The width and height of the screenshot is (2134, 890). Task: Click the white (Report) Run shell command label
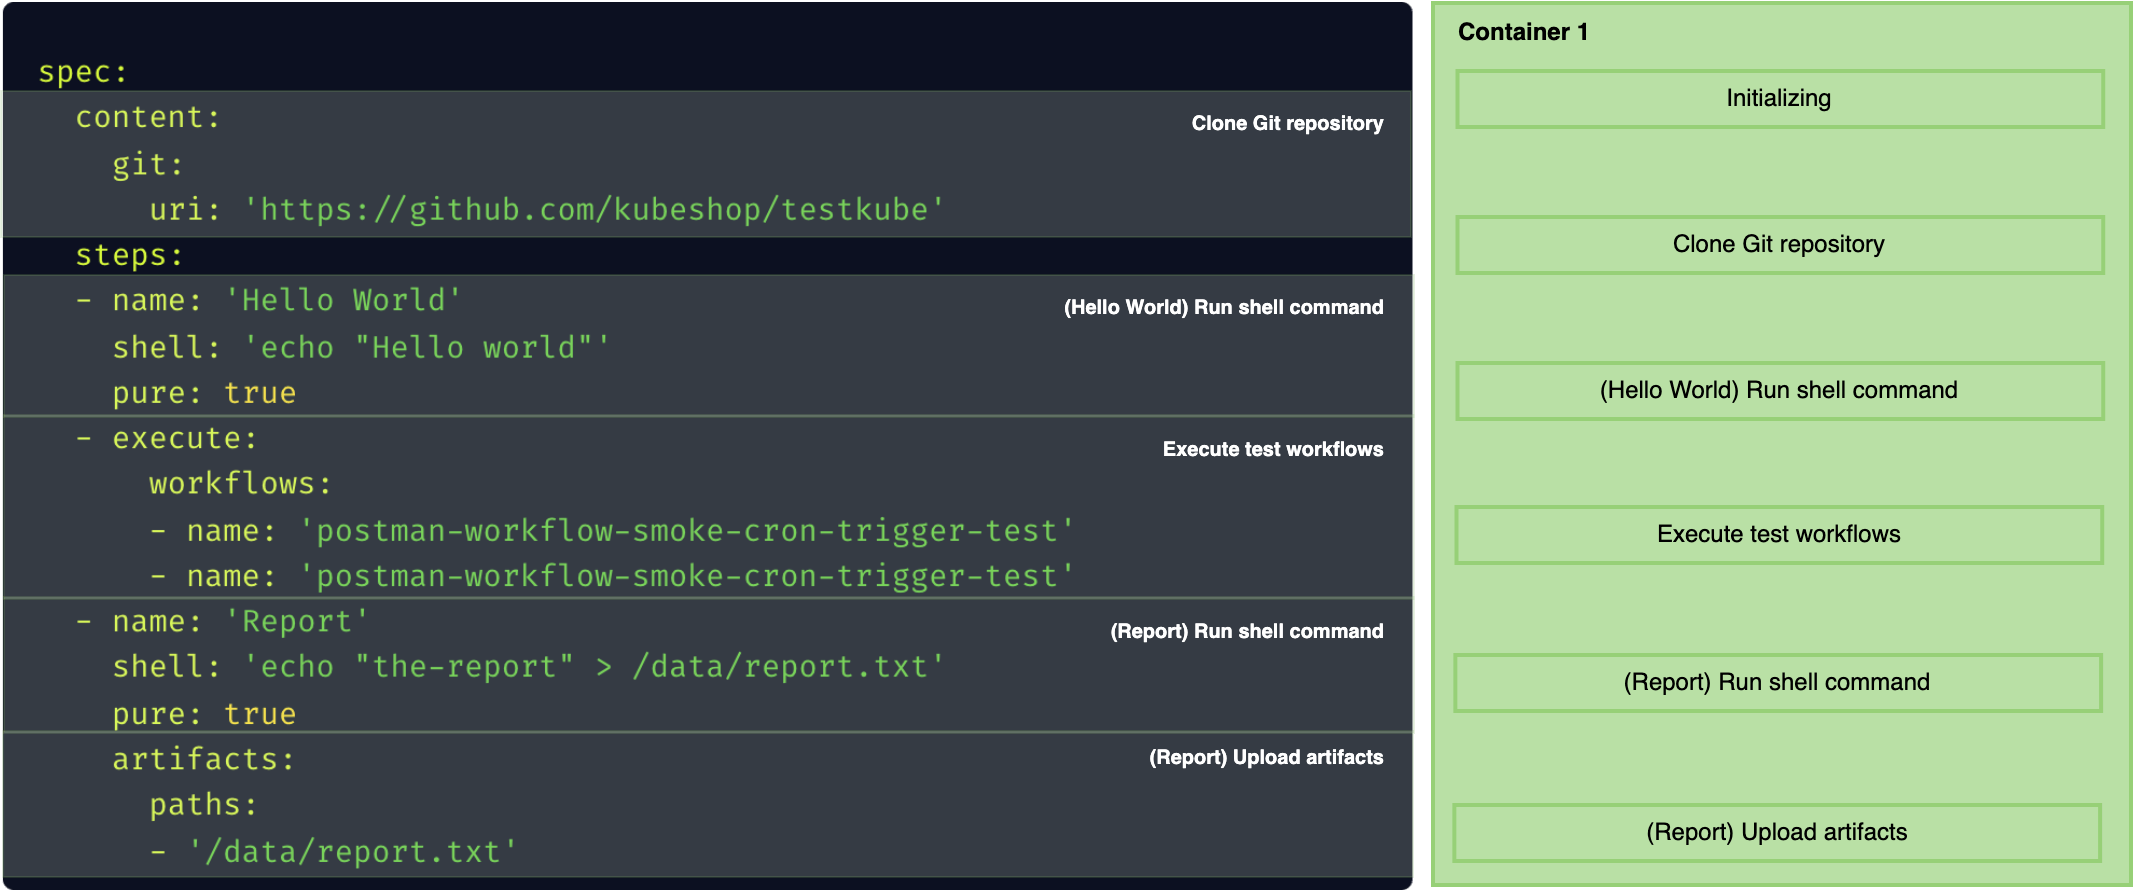tap(1246, 631)
